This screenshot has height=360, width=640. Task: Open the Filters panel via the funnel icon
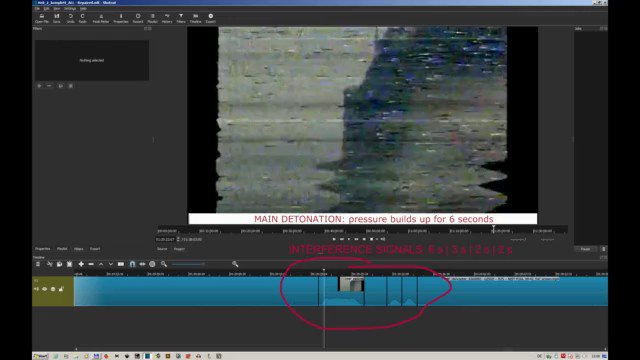181,18
